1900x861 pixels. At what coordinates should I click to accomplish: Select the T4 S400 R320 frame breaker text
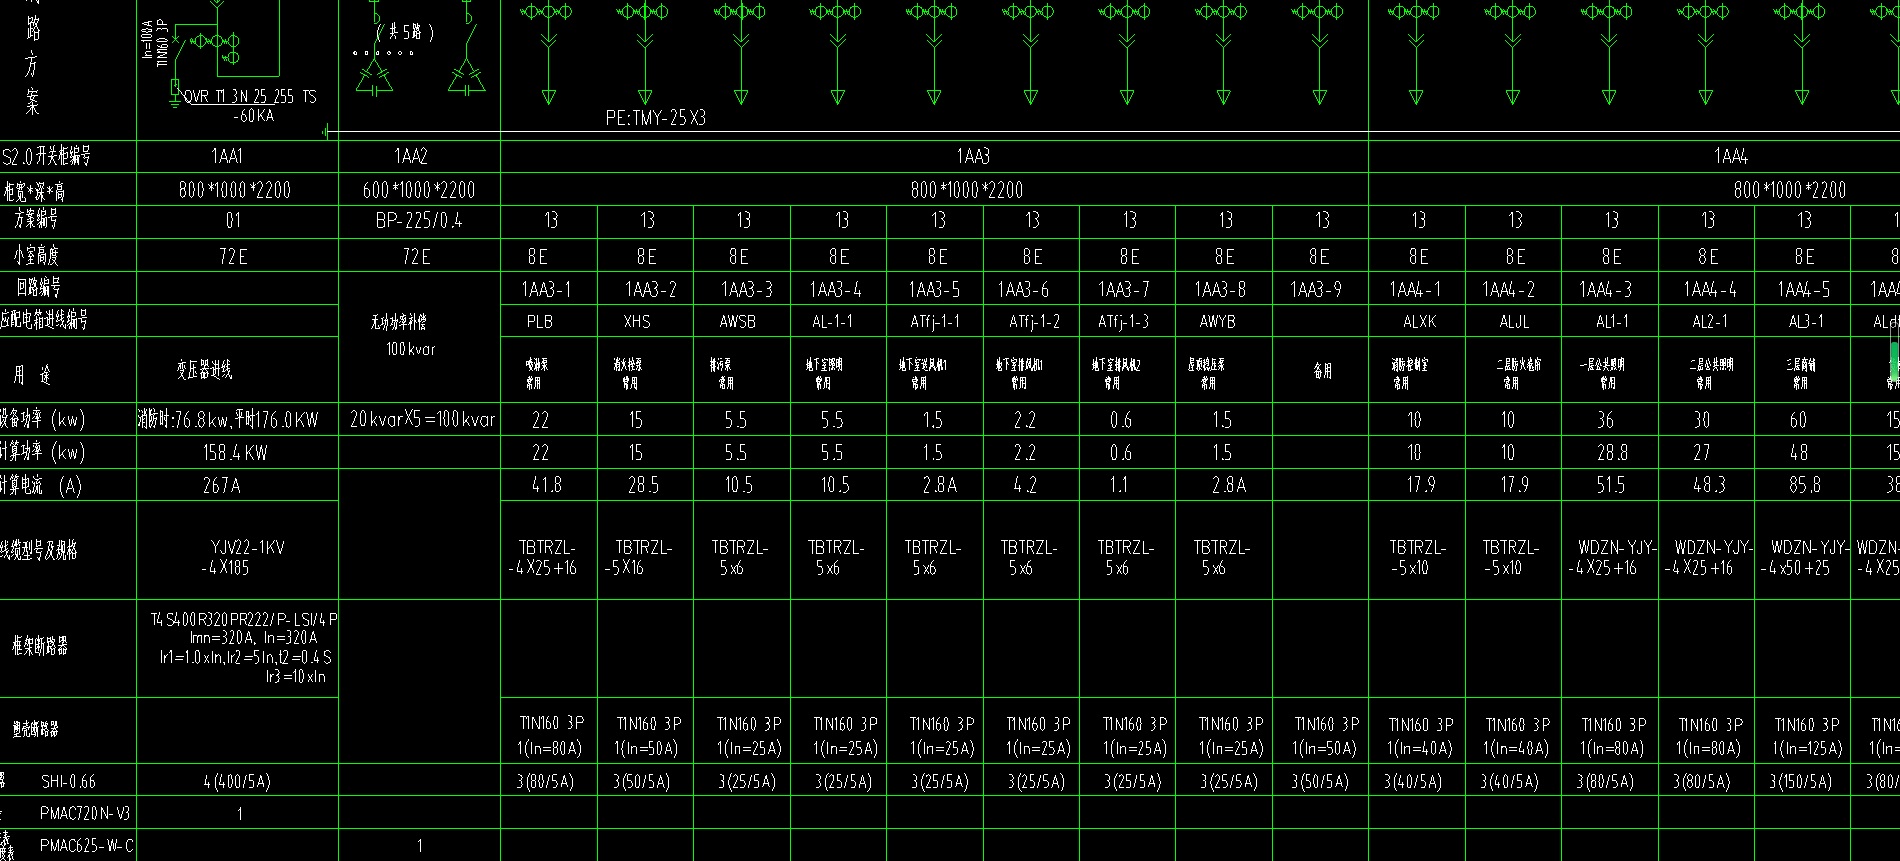tap(244, 620)
